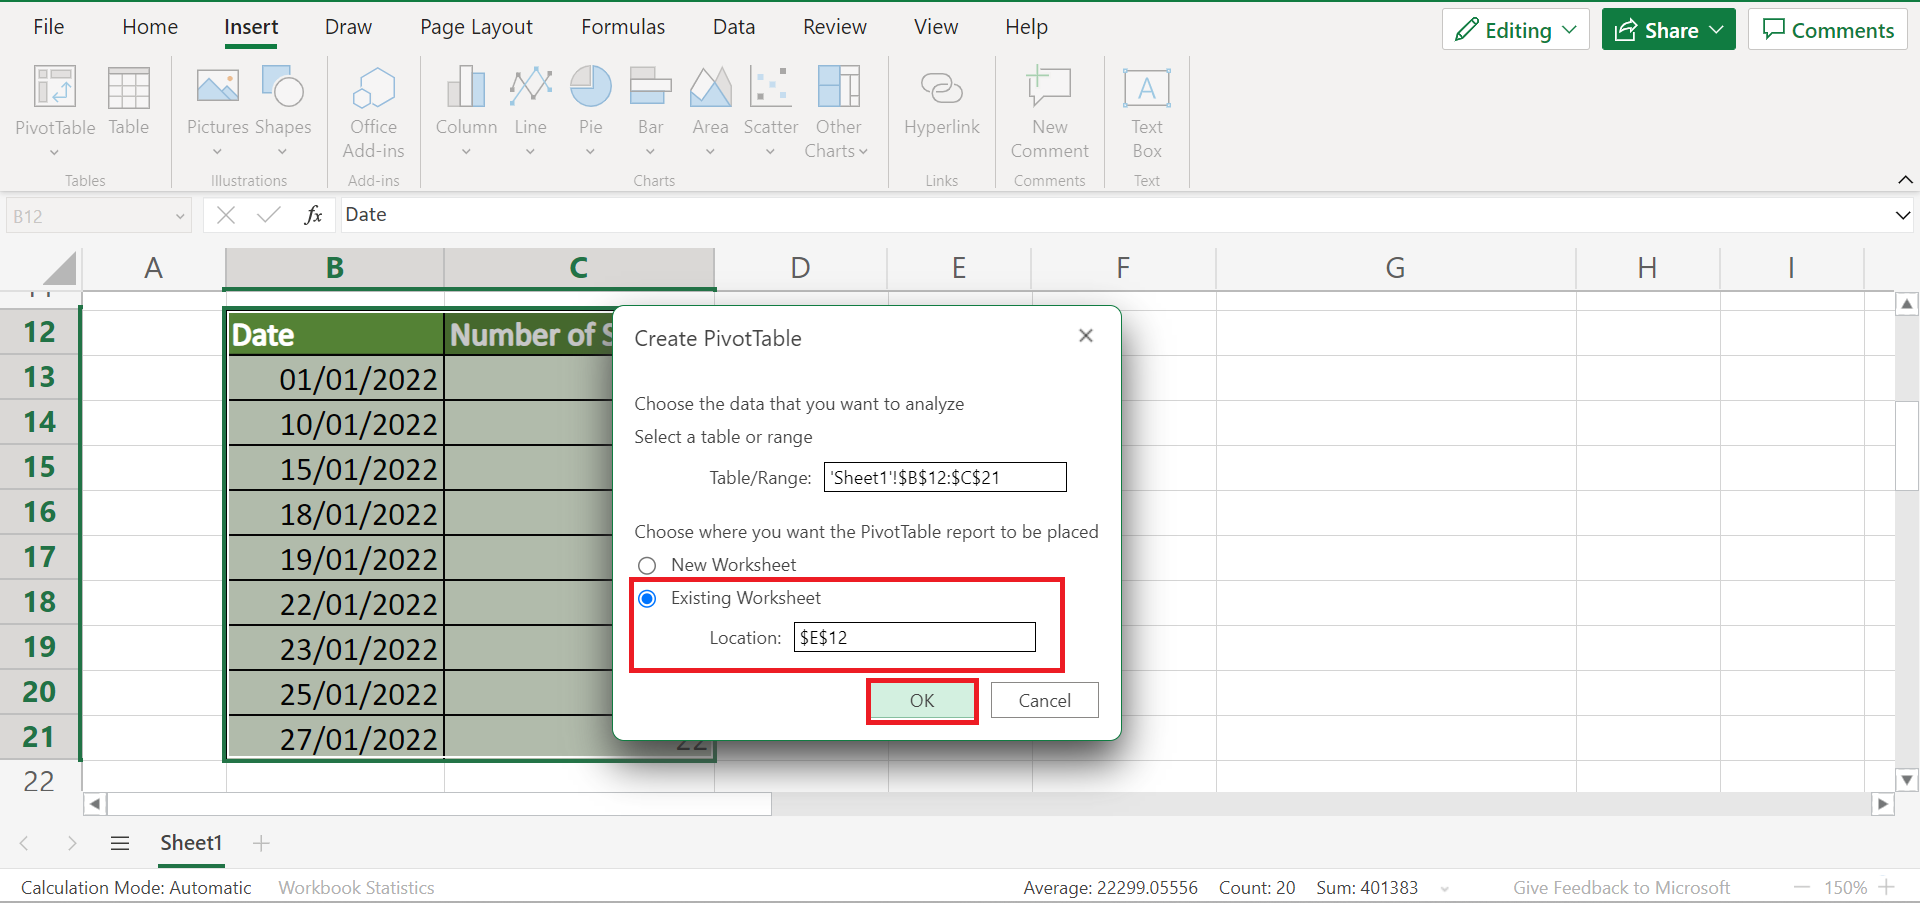The image size is (1920, 903).
Task: Click the Hyperlink icon
Action: click(941, 90)
